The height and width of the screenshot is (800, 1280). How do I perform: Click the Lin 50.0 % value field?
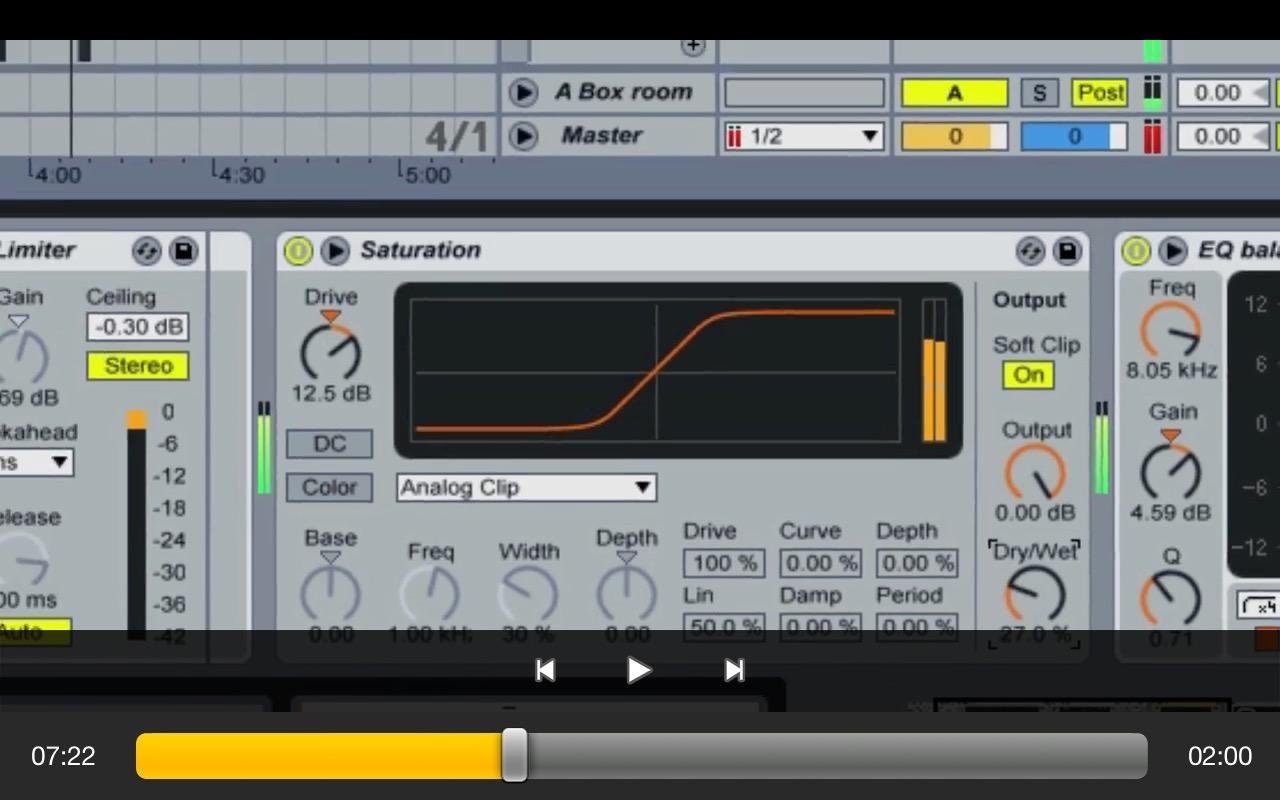(724, 627)
